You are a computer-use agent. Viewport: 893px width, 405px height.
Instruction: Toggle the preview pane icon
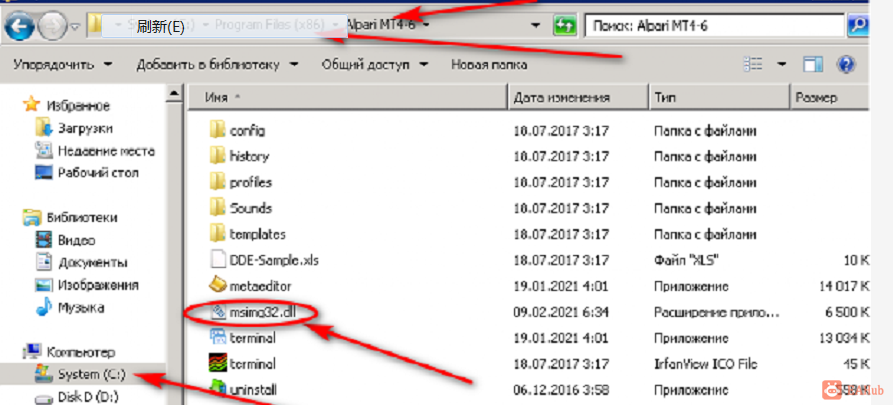813,64
